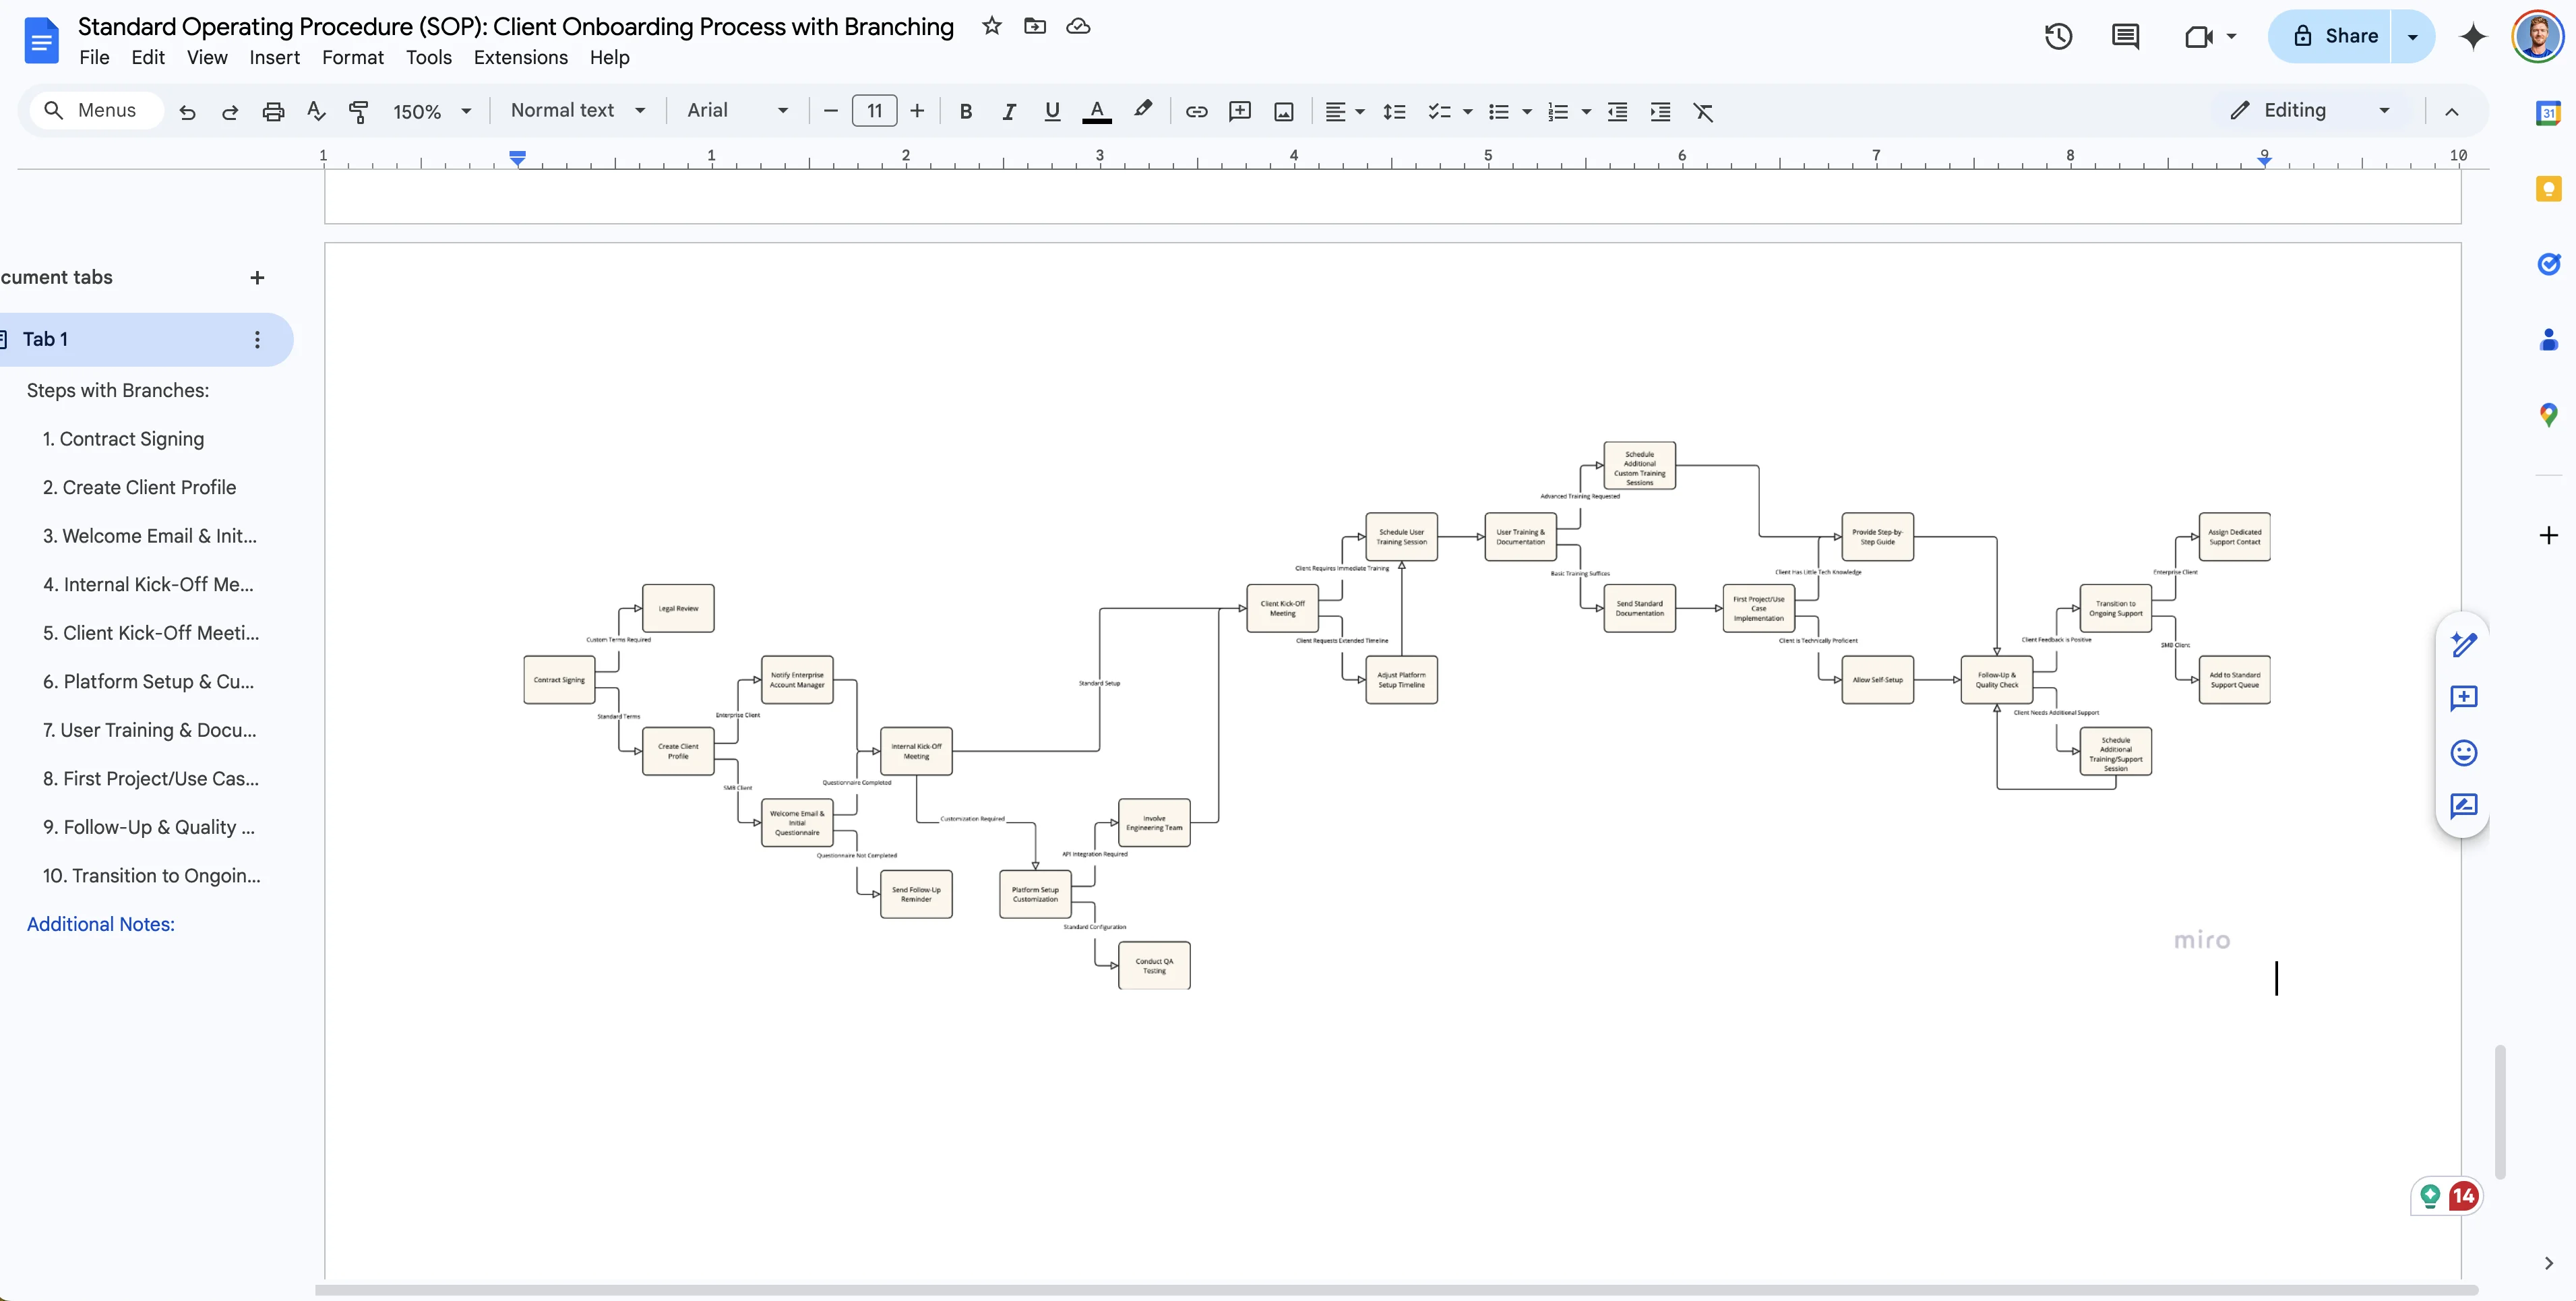
Task: Open version history clock icon
Action: (x=2058, y=37)
